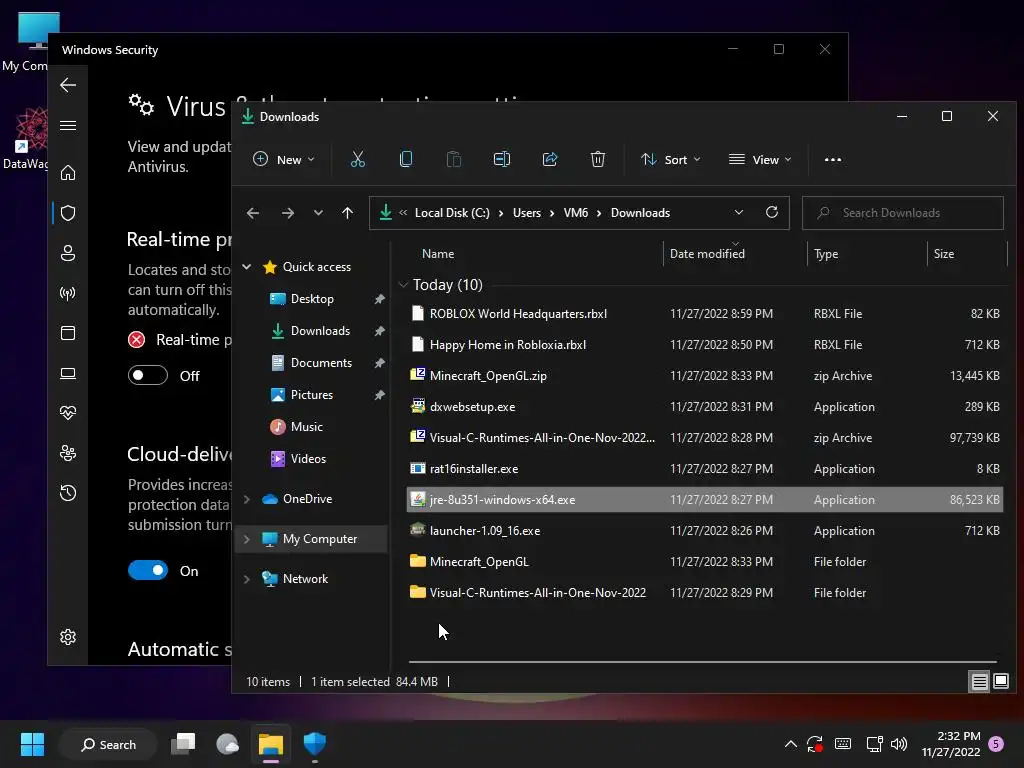
Task: Open Task View on taskbar
Action: (184, 744)
